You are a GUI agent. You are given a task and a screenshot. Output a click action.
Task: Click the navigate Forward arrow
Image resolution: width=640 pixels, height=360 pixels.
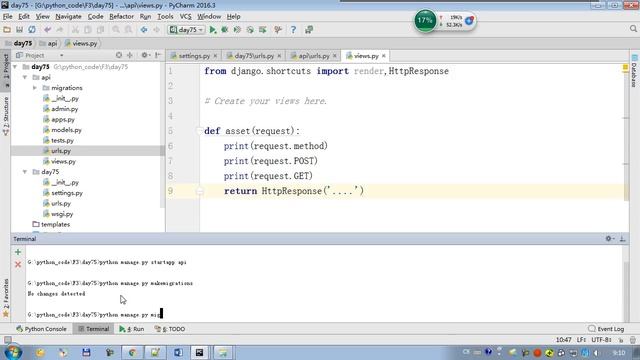coord(156,30)
